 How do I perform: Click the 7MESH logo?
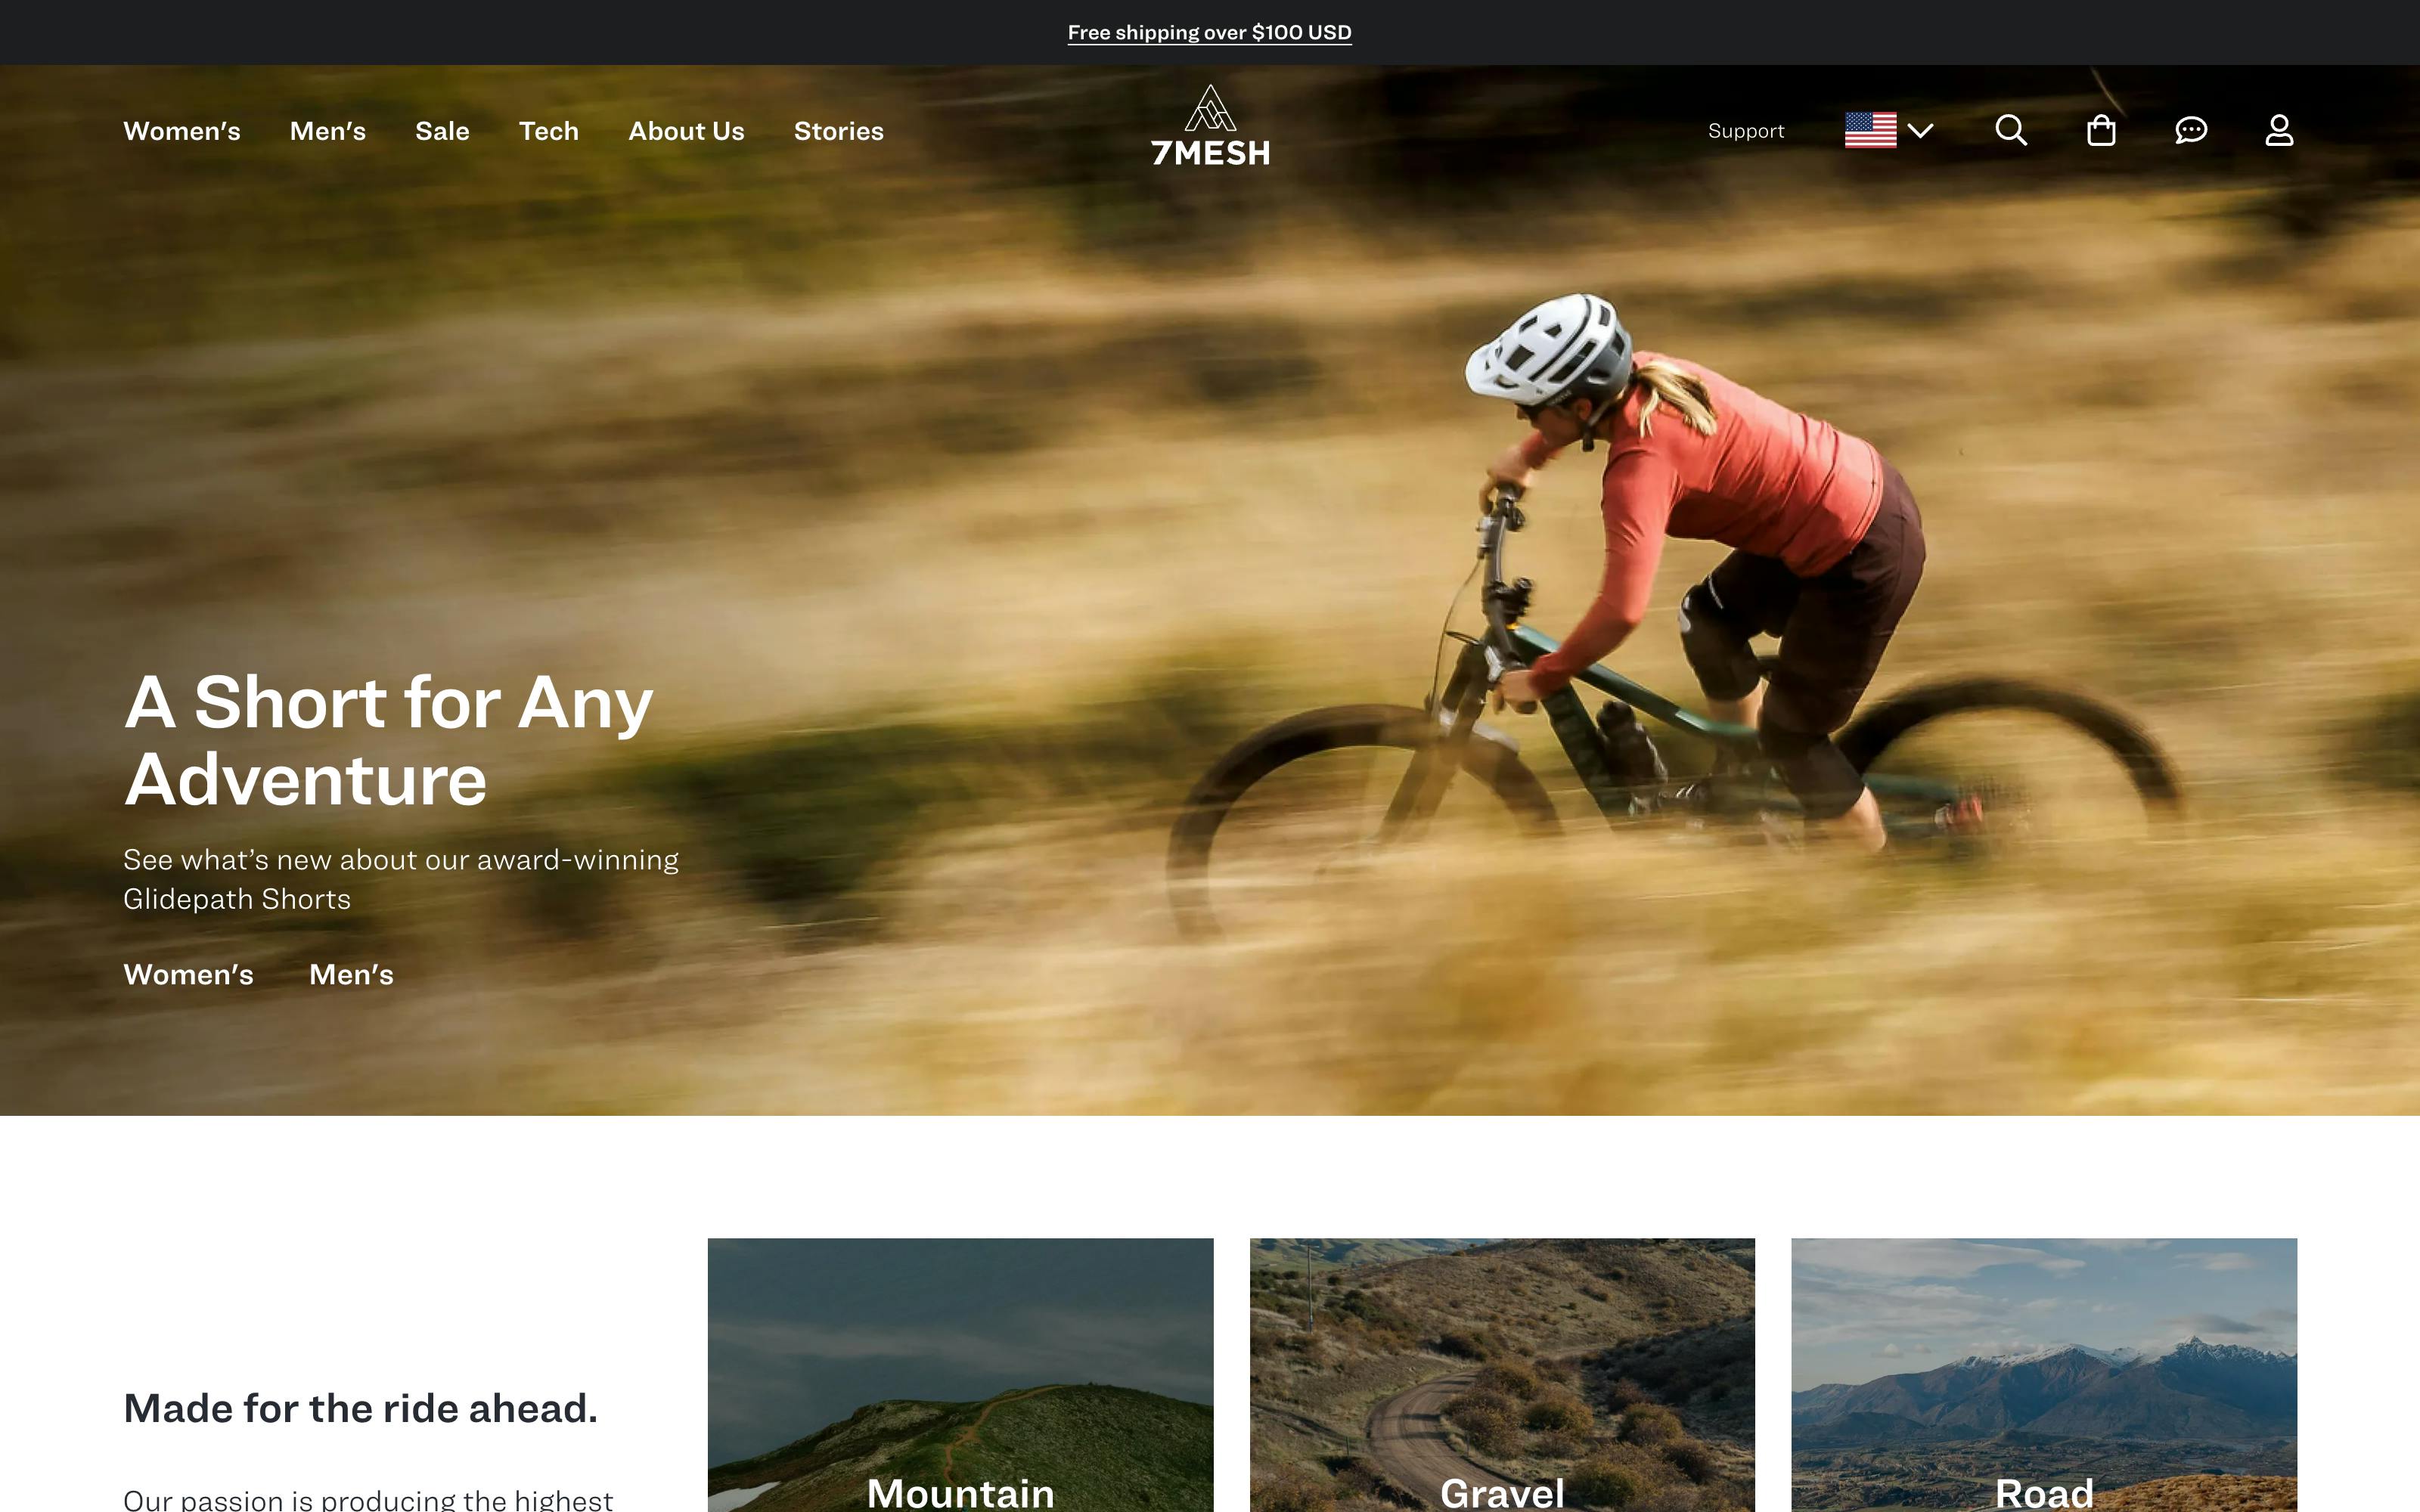pyautogui.click(x=1210, y=125)
